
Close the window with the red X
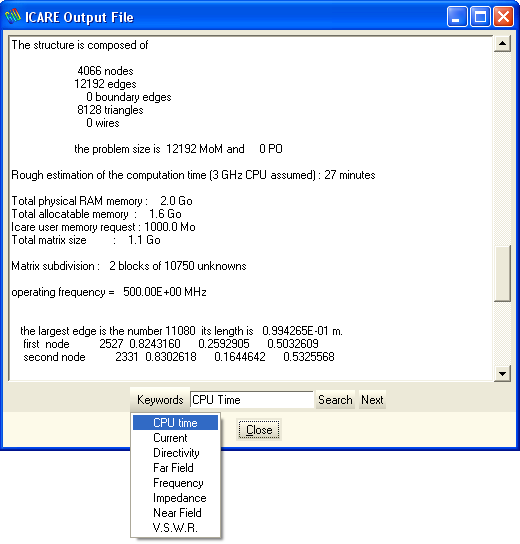pos(503,16)
